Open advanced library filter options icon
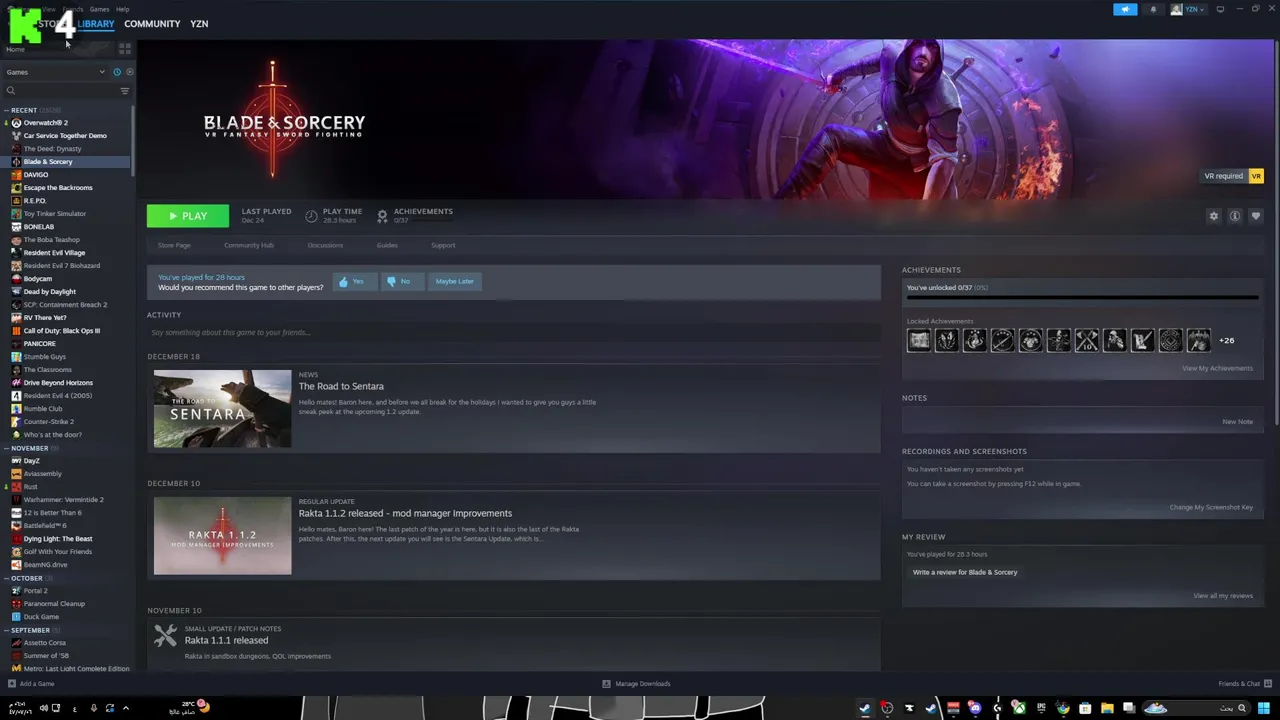 [125, 91]
